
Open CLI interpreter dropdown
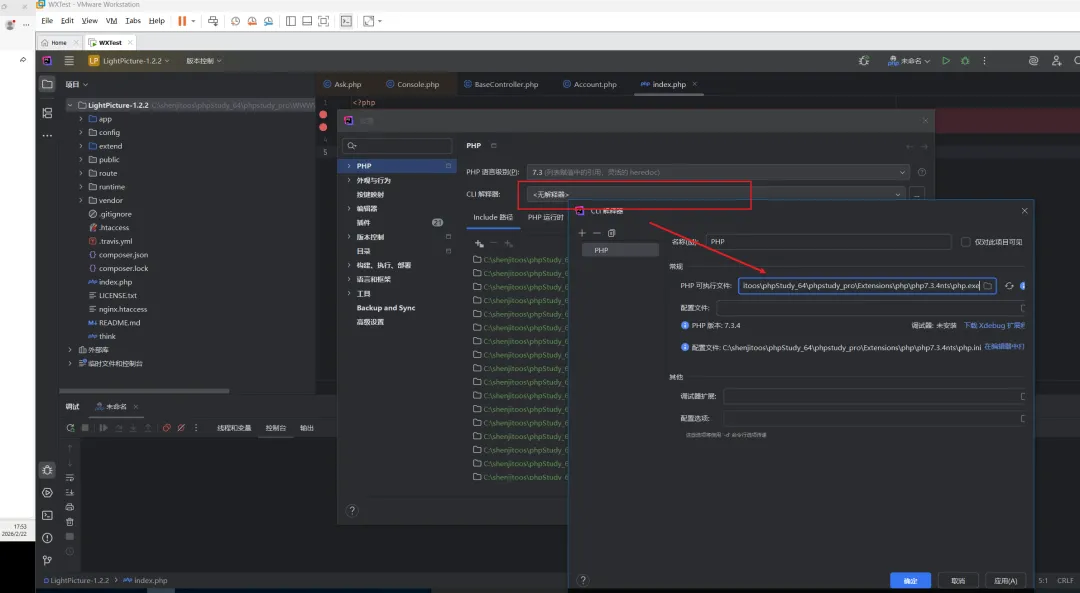click(x=716, y=194)
